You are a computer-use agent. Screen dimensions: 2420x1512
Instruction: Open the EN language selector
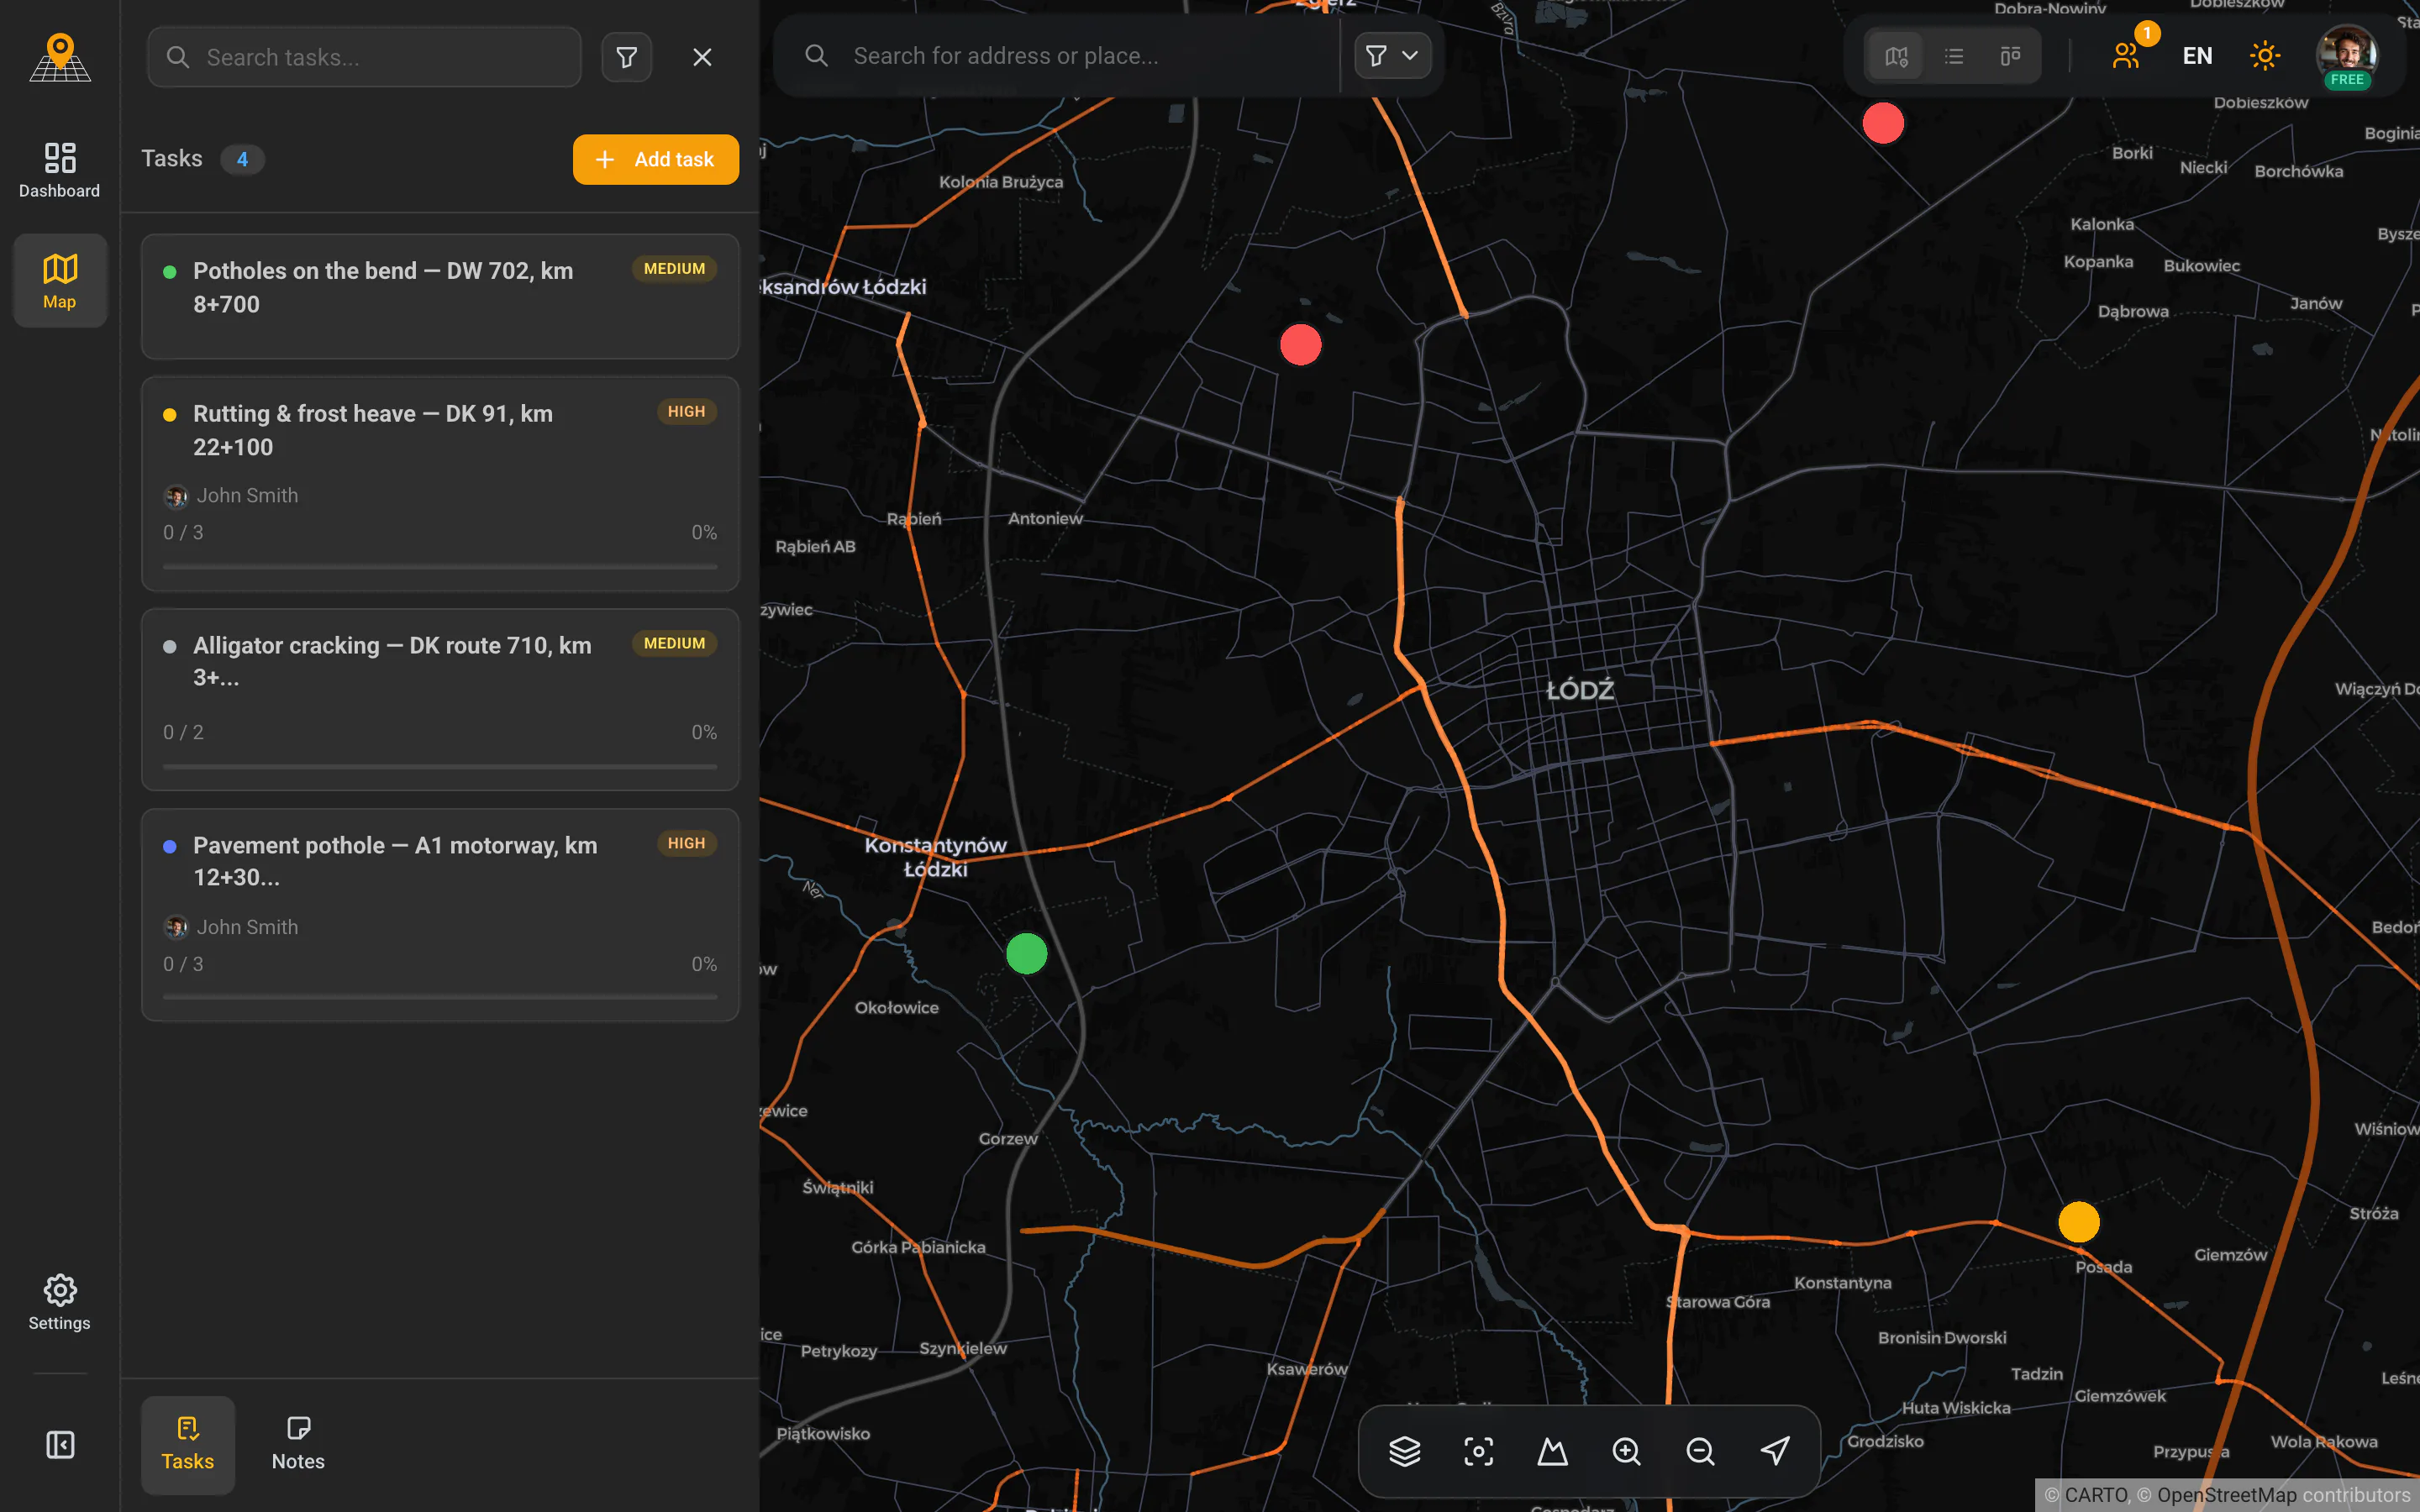coord(2197,56)
